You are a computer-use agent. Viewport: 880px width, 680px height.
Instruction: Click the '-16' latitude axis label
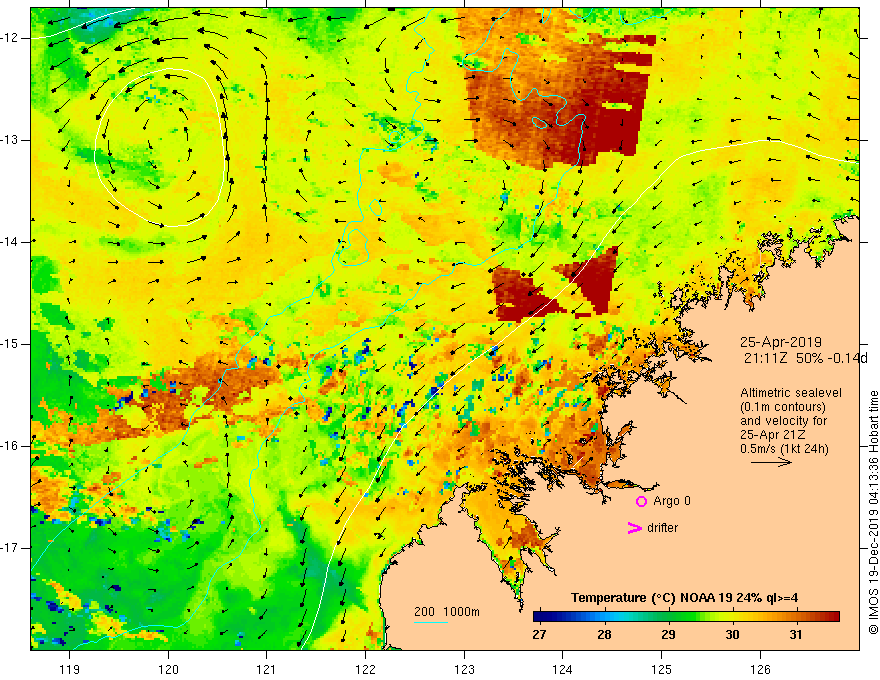(x=11, y=446)
